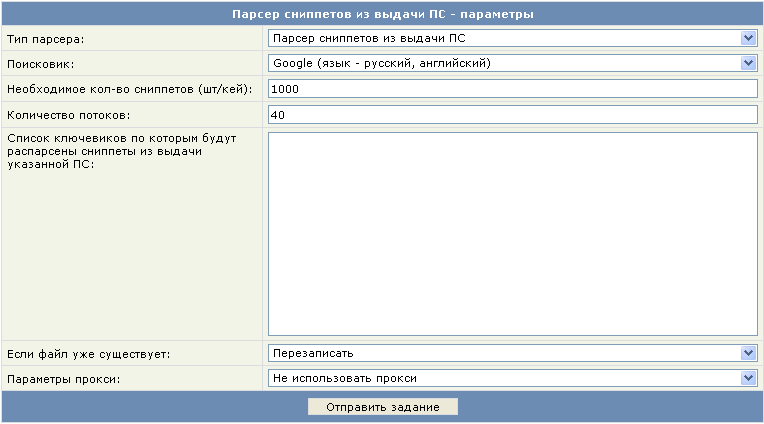Click the 'Парсер сниппетов из выдачи ПС' selected value

[370, 38]
